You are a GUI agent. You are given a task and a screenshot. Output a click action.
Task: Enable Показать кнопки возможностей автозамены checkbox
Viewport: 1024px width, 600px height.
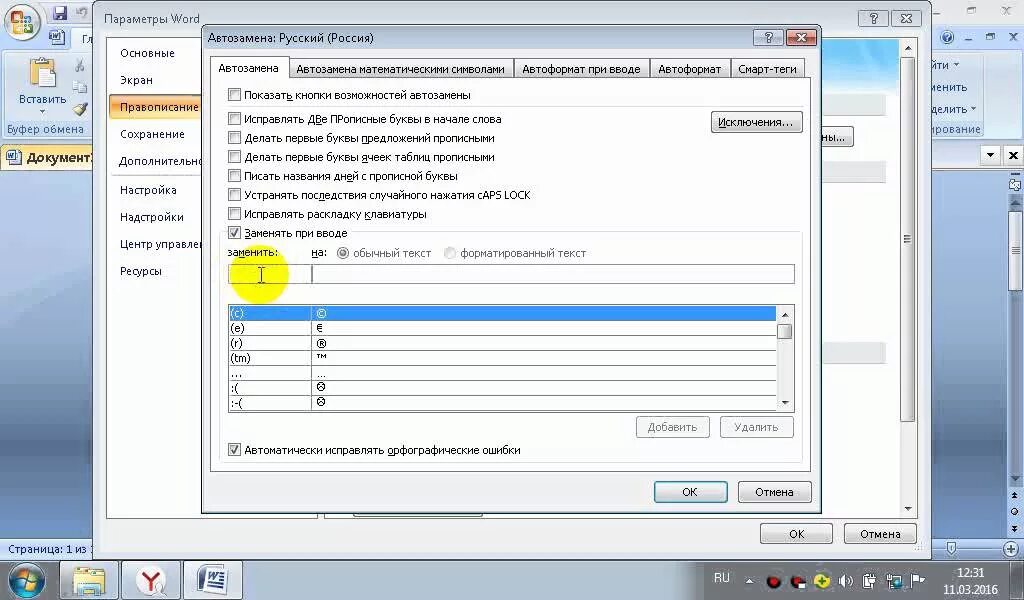point(234,95)
